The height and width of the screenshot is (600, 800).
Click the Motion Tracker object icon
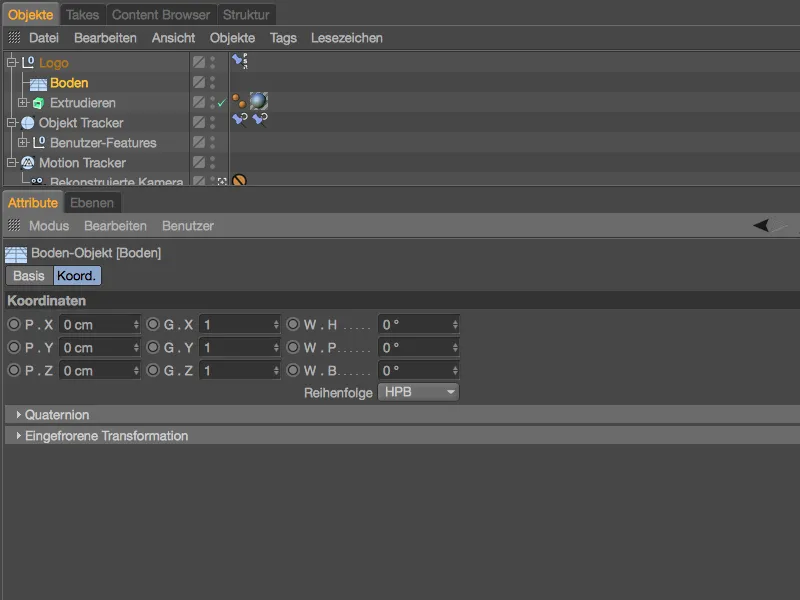pyautogui.click(x=28, y=163)
